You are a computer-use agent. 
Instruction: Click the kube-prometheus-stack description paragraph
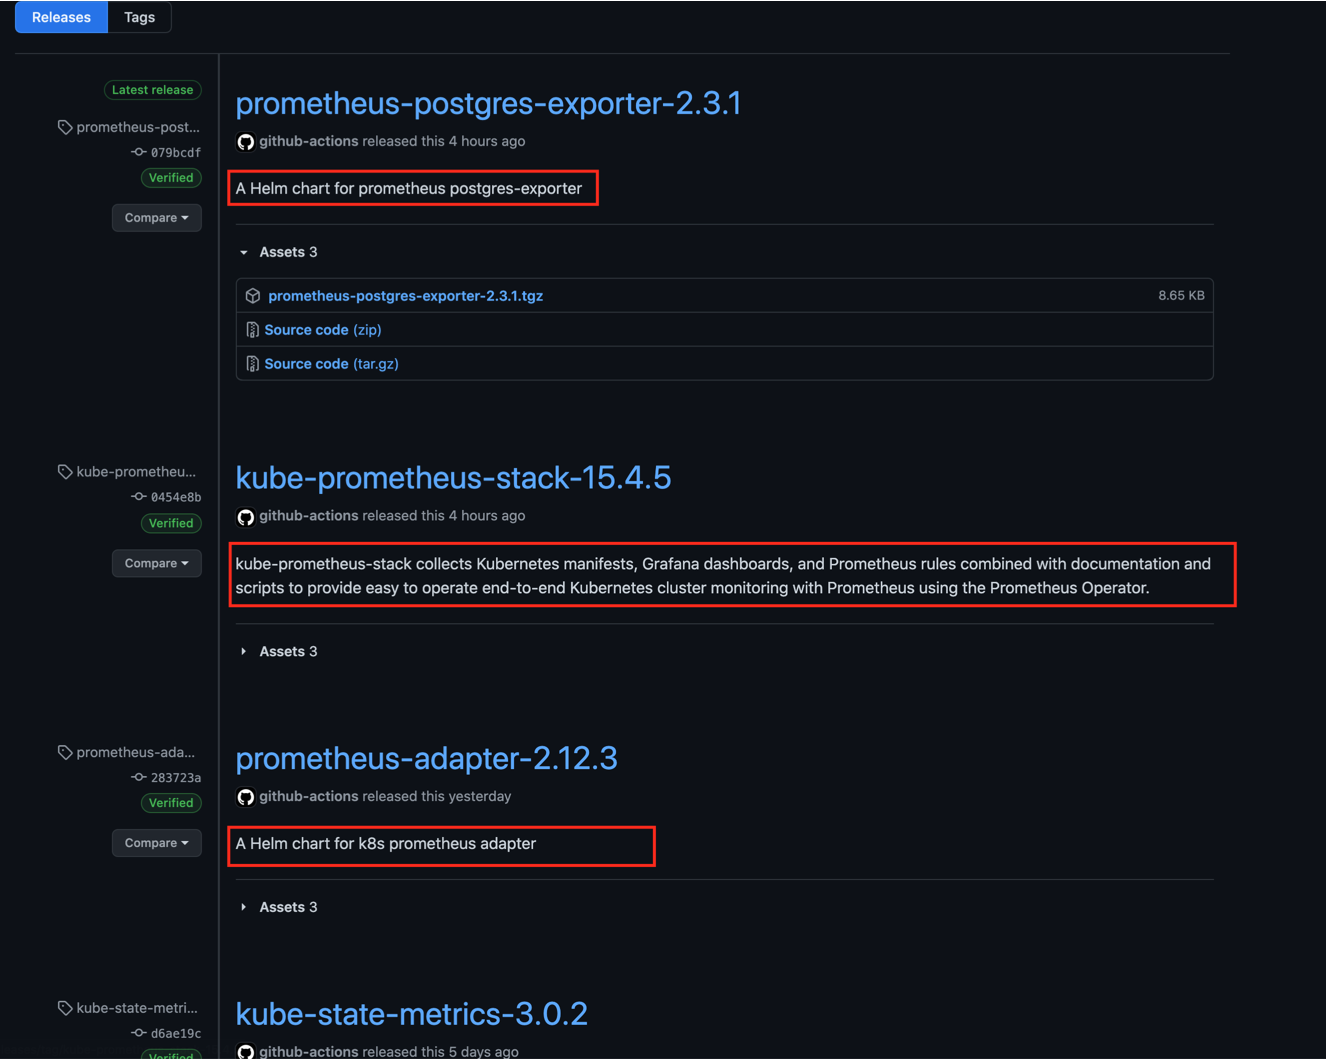tap(723, 576)
